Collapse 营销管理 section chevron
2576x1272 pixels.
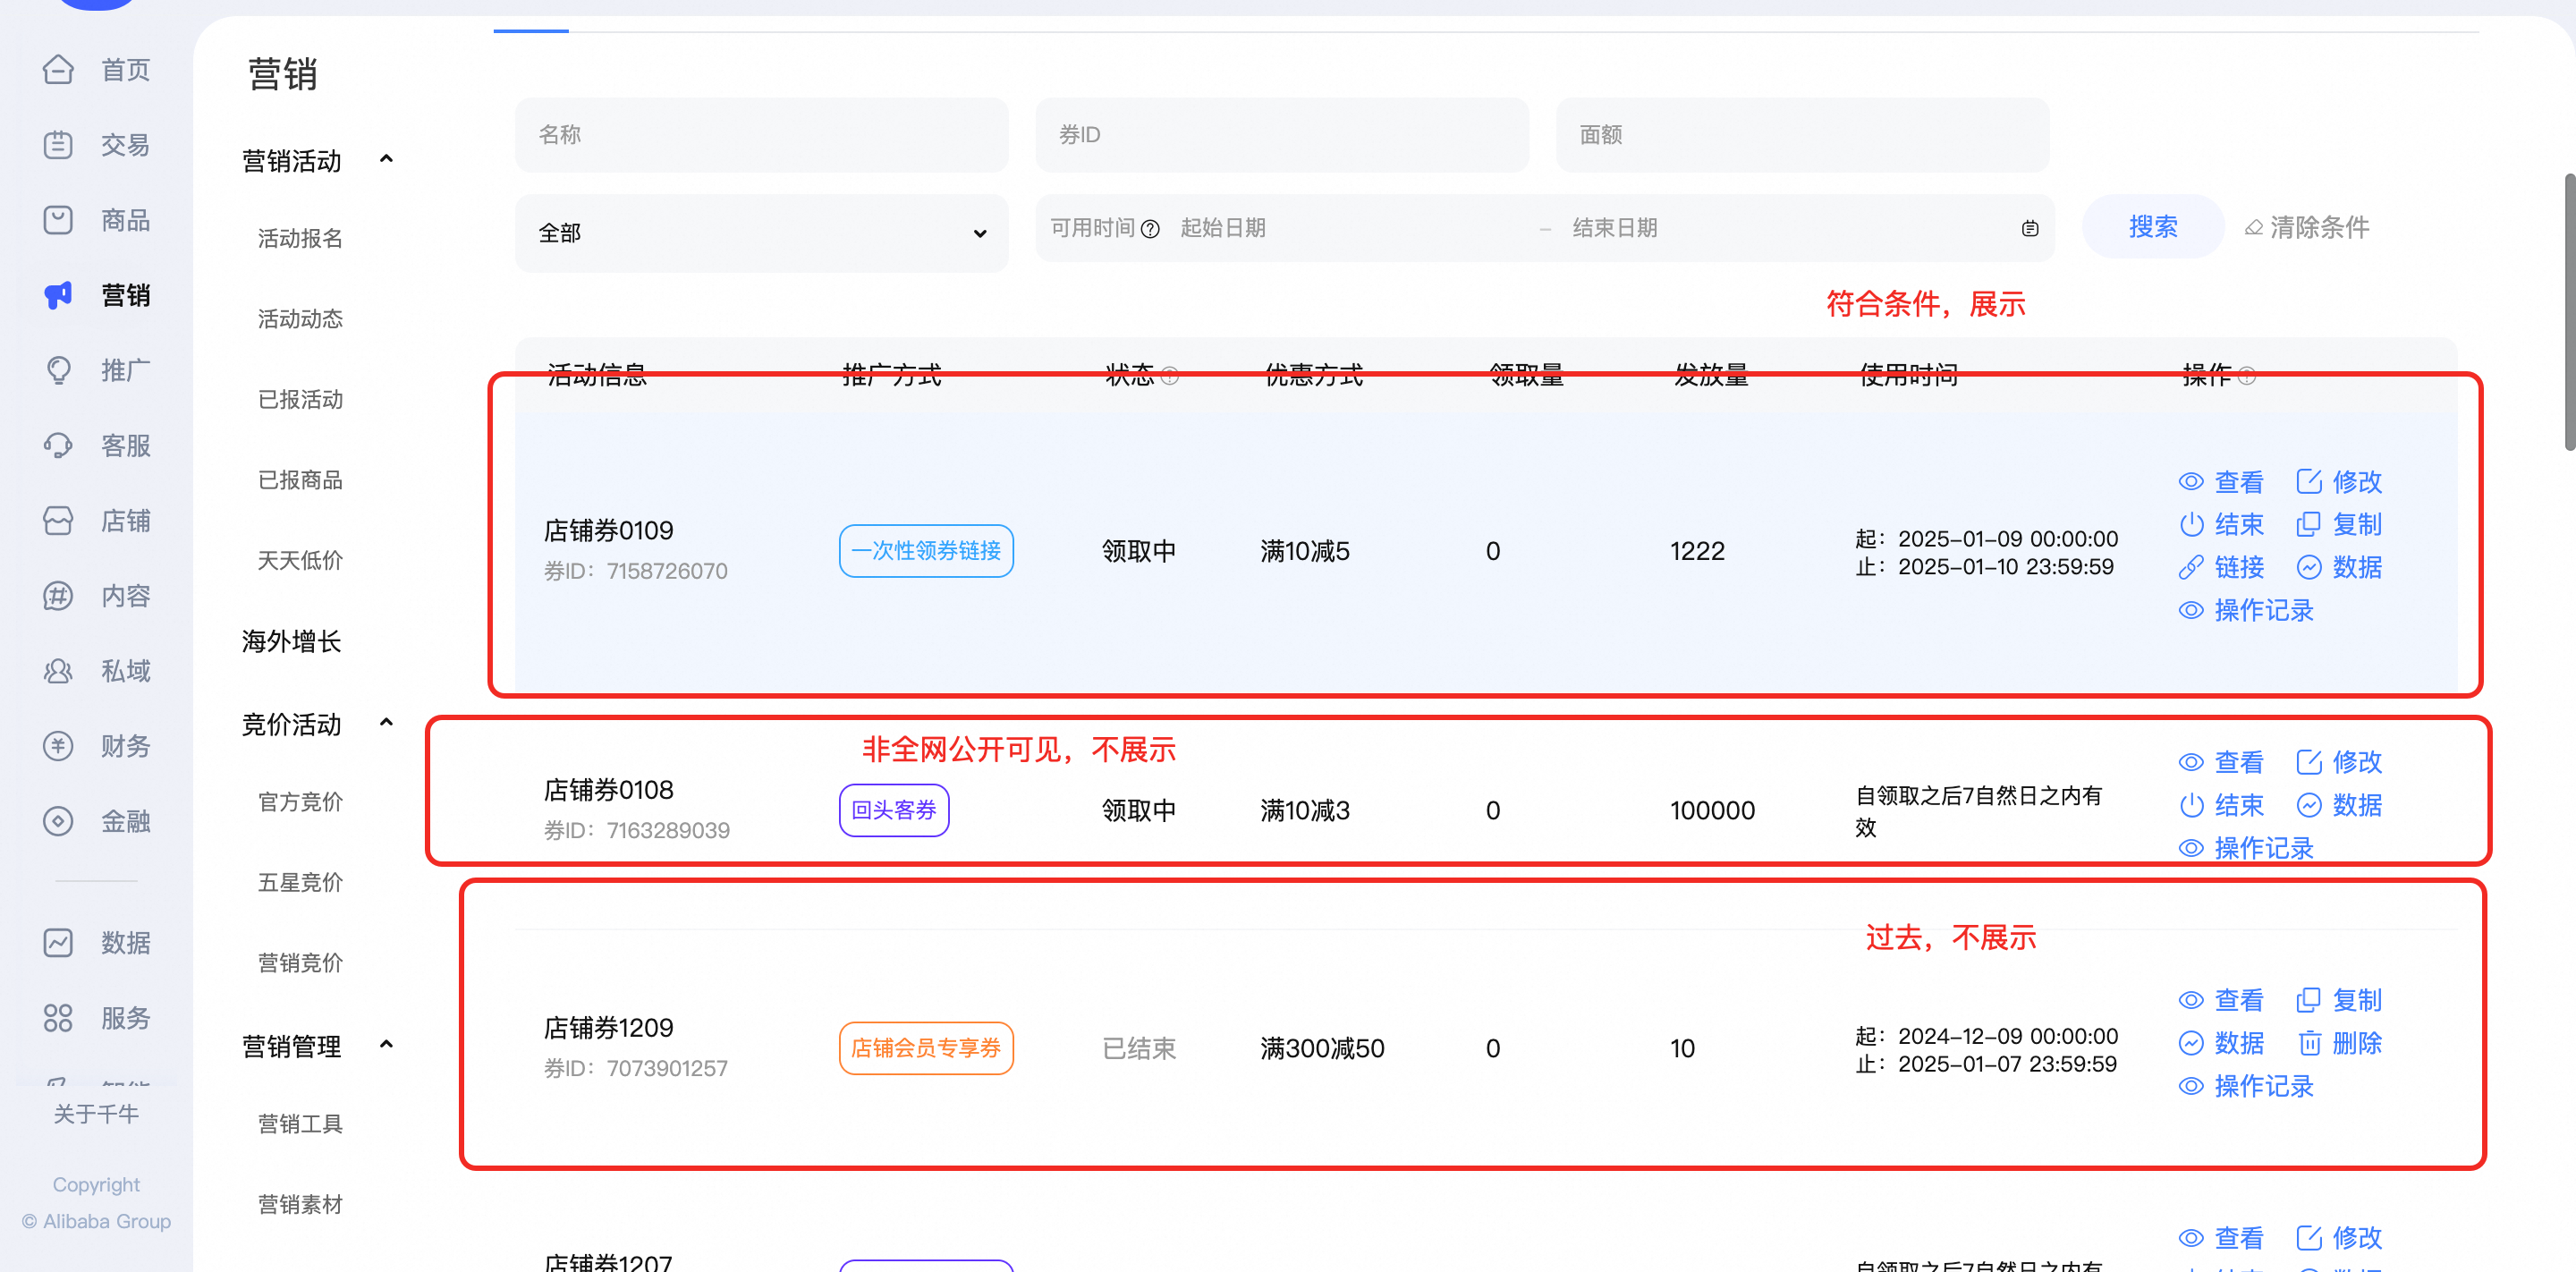pos(387,1044)
